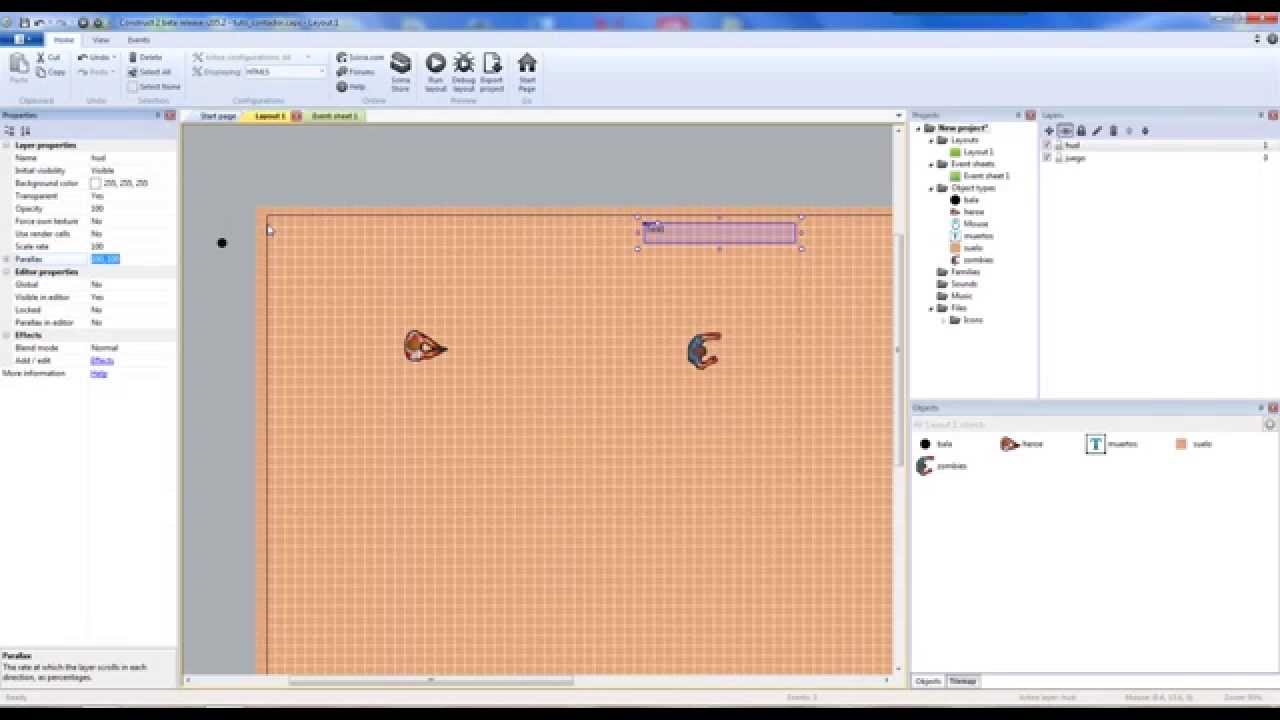Select the heroe sprite in the layout

pyautogui.click(x=424, y=347)
